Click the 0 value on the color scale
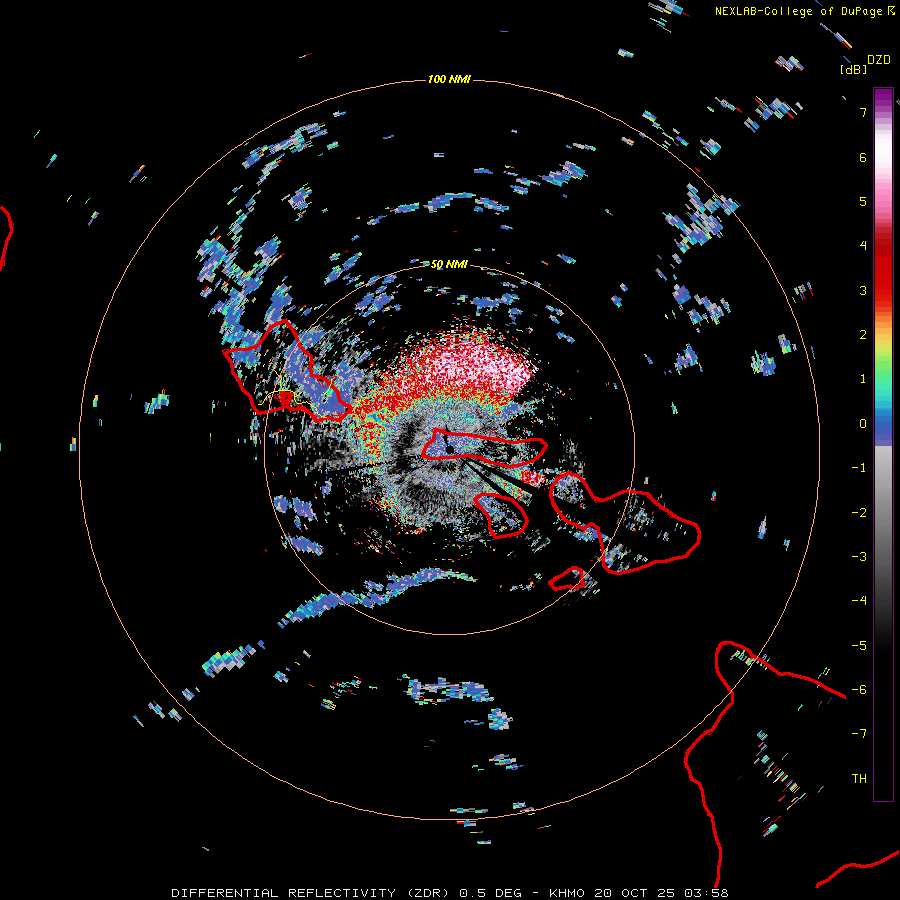Viewport: 900px width, 900px height. [x=863, y=424]
